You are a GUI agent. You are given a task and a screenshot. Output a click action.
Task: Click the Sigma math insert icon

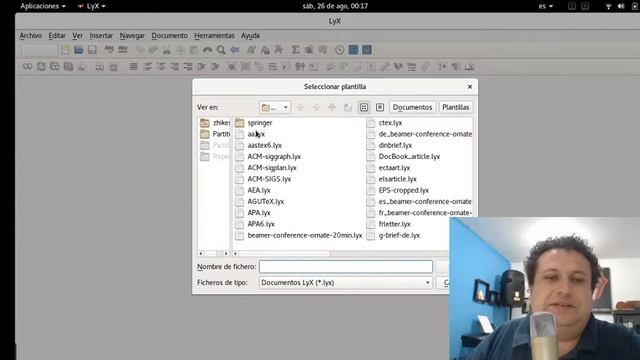pos(296,50)
